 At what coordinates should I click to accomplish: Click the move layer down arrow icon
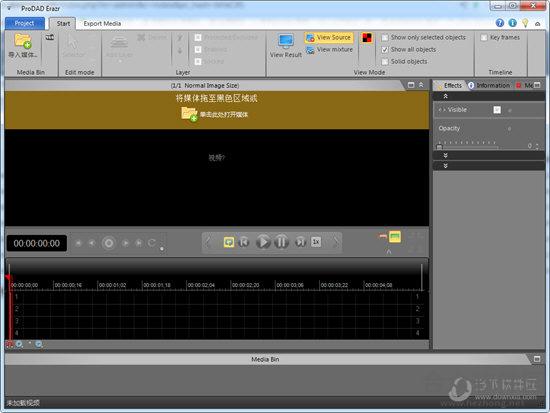pos(180,51)
